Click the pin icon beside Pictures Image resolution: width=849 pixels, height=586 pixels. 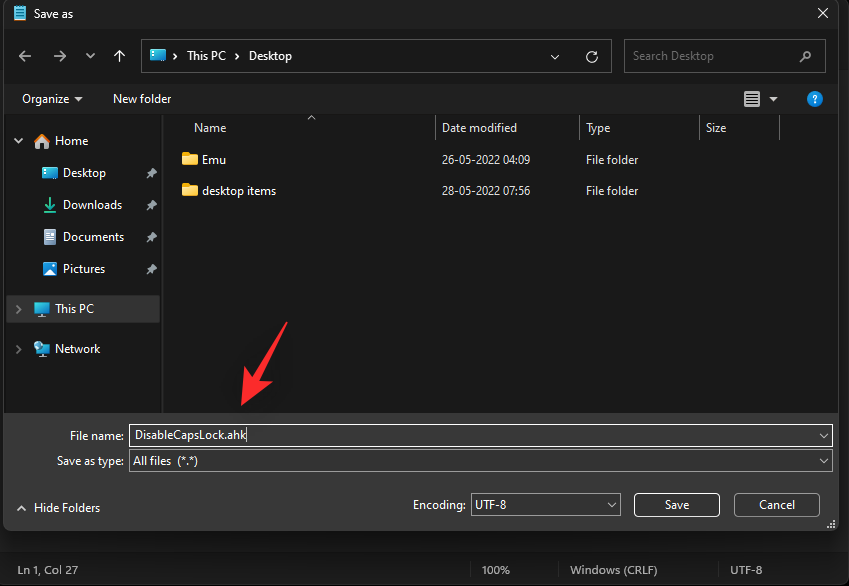152,269
